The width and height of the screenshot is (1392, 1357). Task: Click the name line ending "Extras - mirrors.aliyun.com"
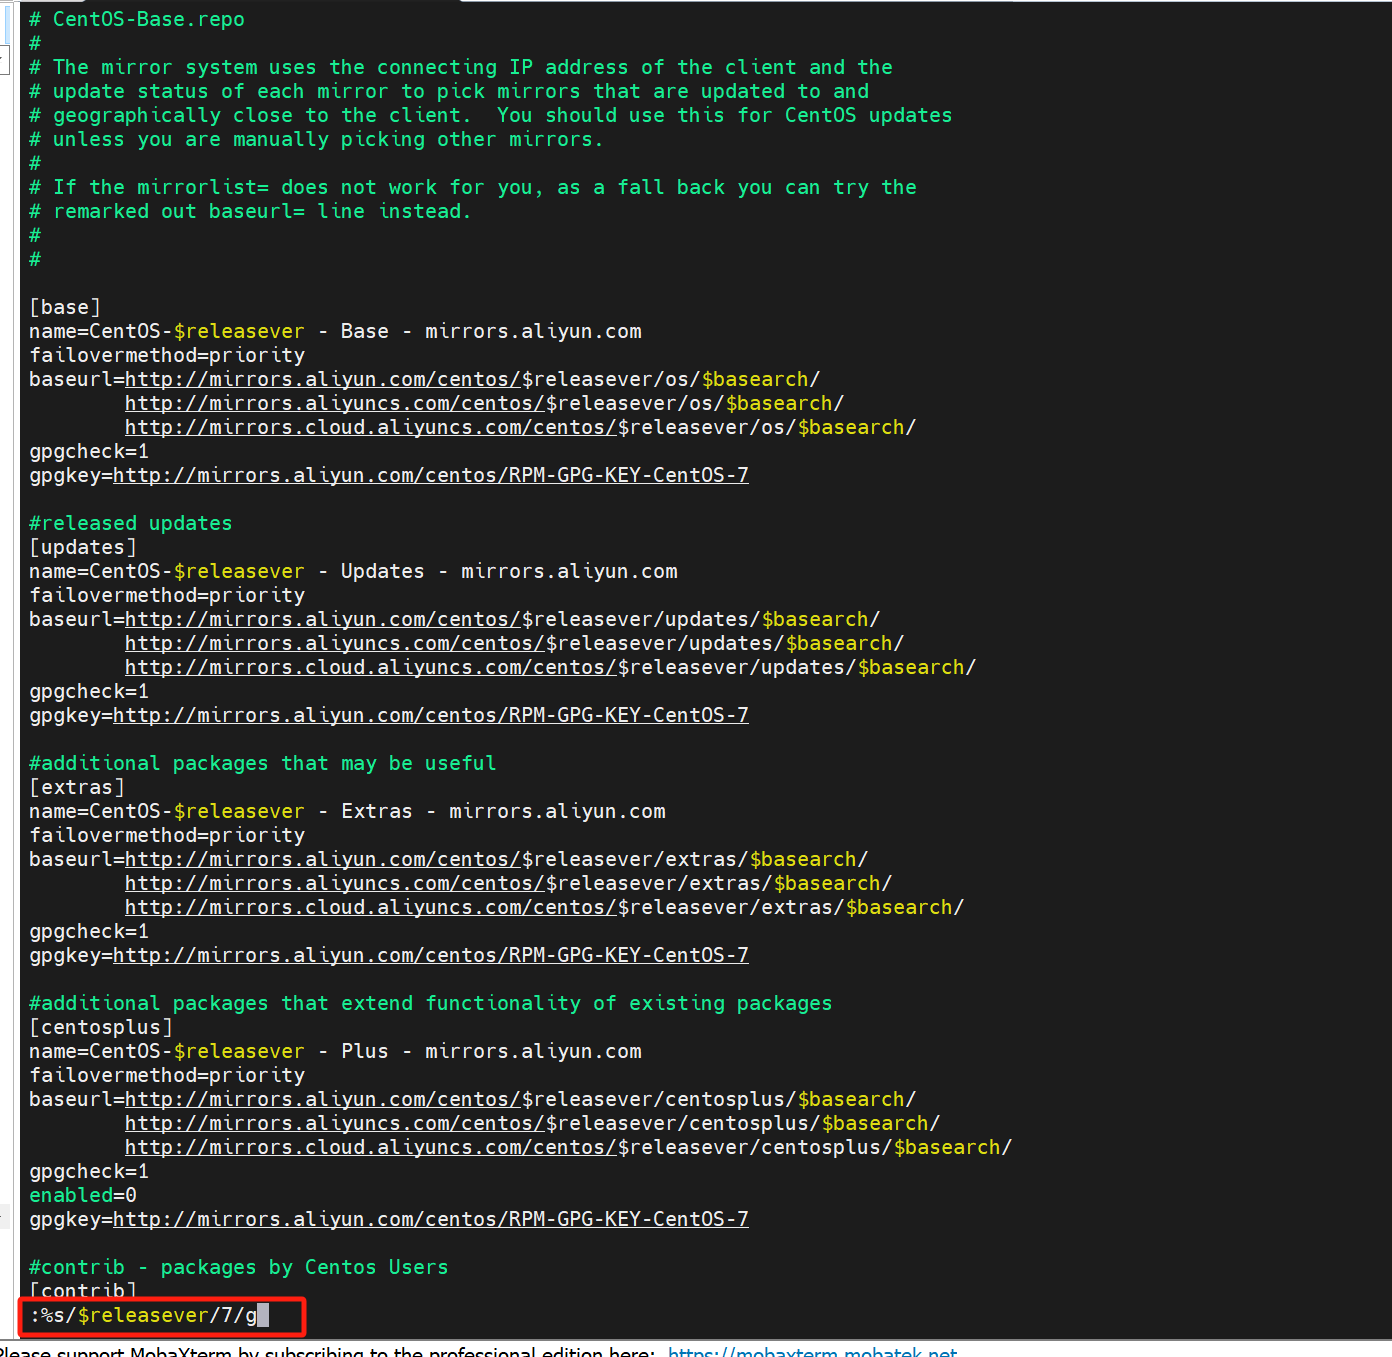click(x=347, y=811)
